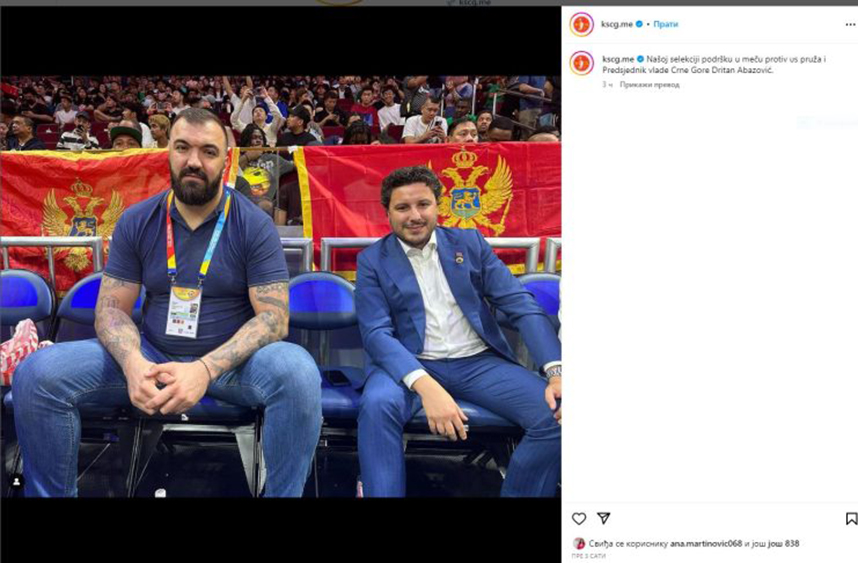Open ana.martinovic068 profile link
The height and width of the screenshot is (563, 858).
(706, 543)
